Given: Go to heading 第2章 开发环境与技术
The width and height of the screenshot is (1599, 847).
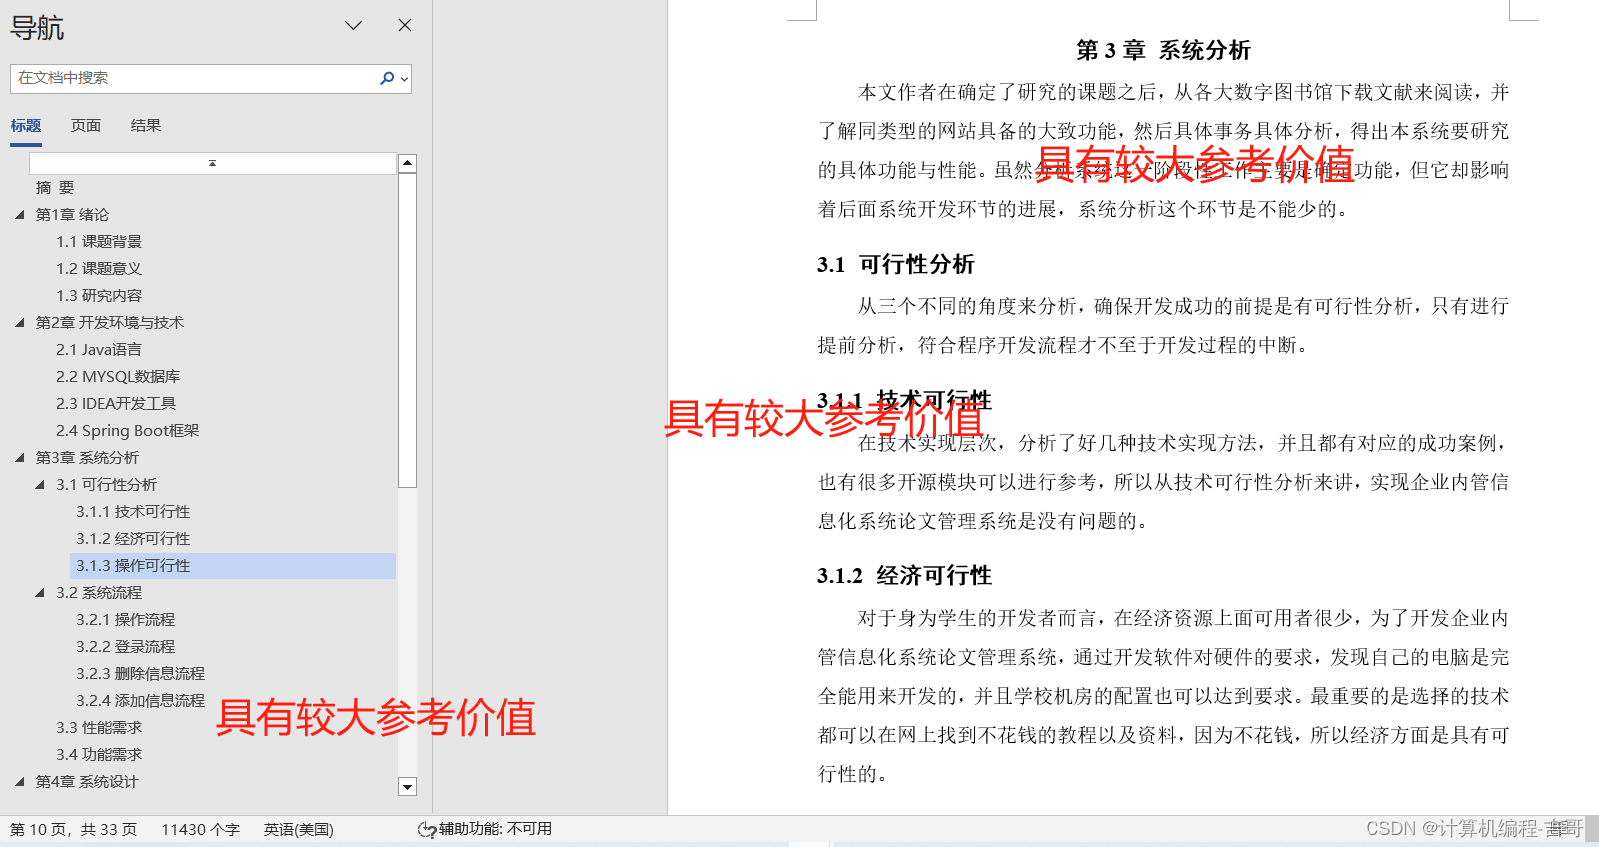Looking at the screenshot, I should [x=110, y=323].
